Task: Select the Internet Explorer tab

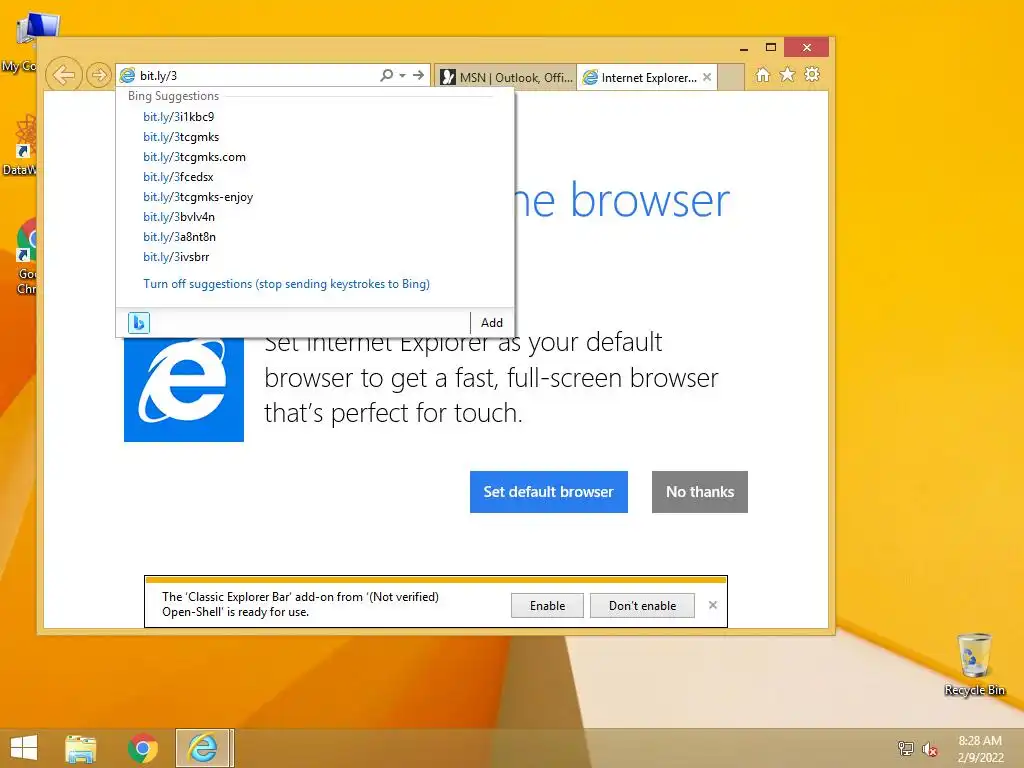Action: pyautogui.click(x=647, y=77)
